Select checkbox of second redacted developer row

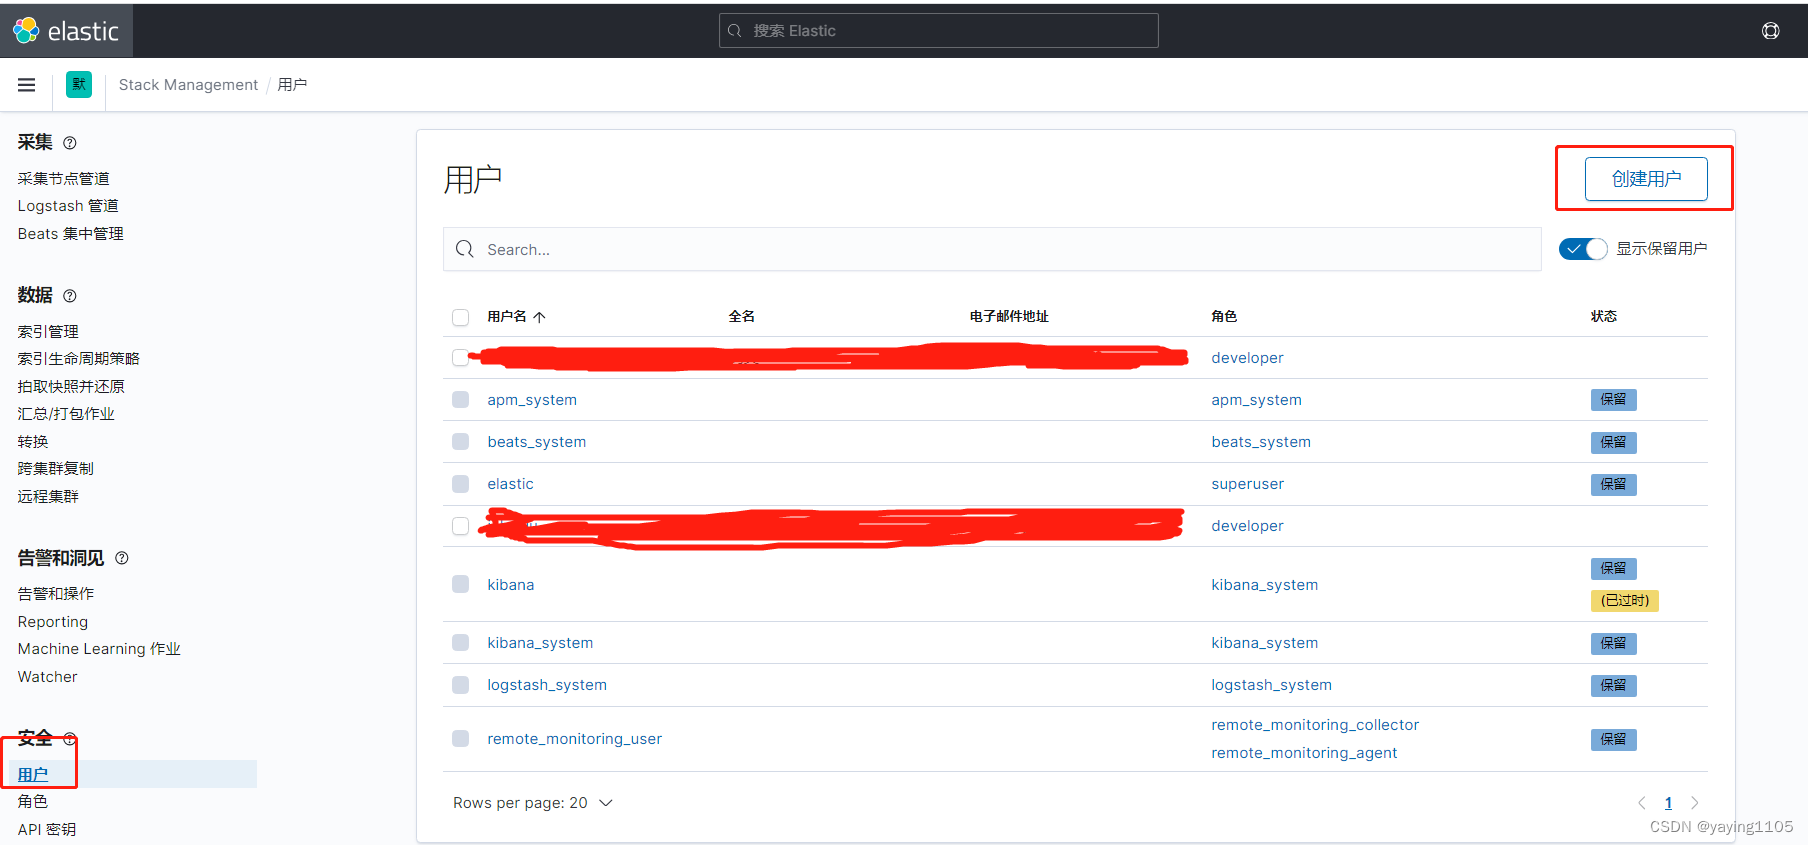[x=460, y=526]
